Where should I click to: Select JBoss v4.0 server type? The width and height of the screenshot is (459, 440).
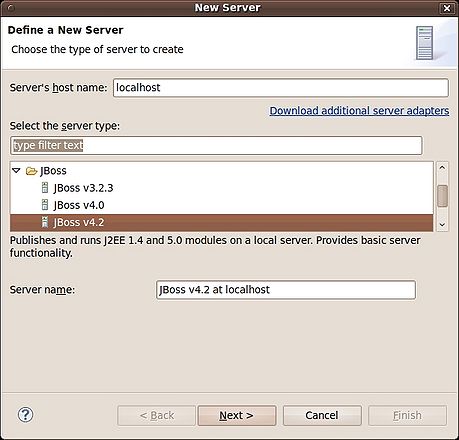click(222, 205)
